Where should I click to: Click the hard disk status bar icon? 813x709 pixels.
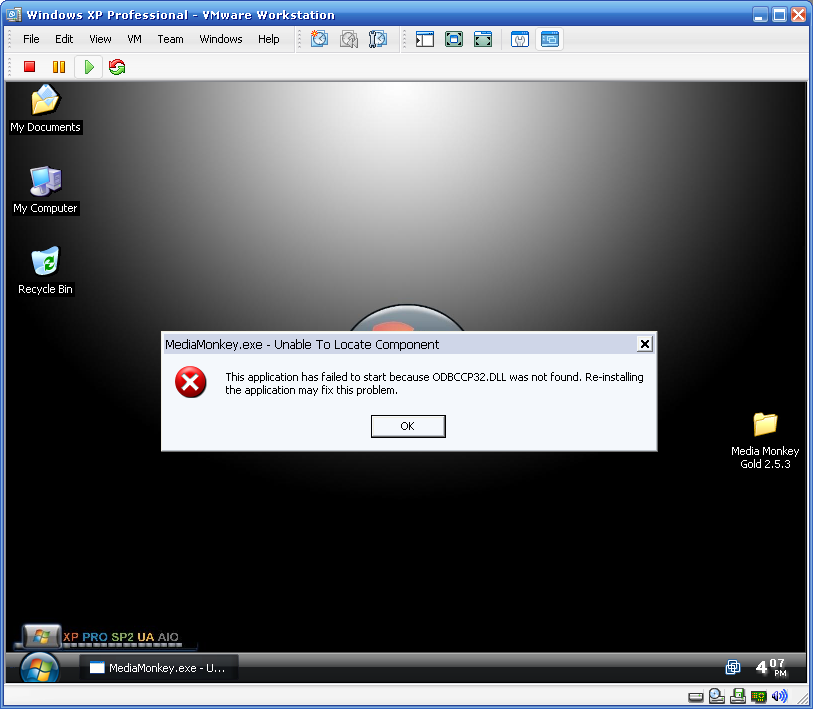(695, 697)
